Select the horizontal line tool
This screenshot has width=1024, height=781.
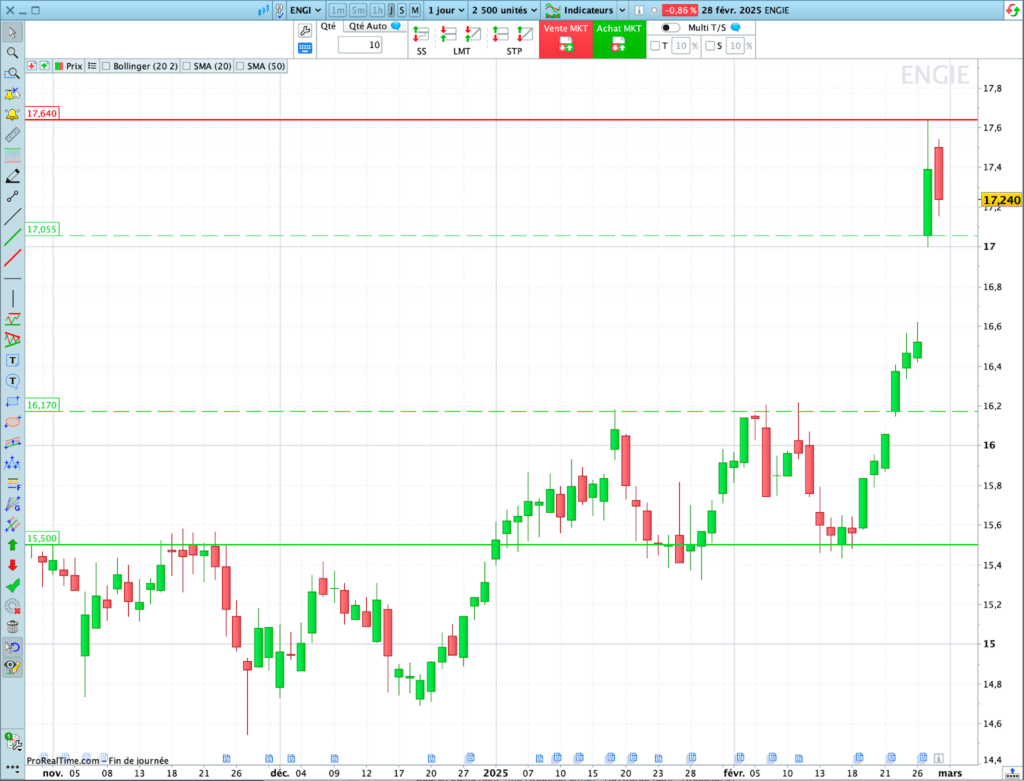pyautogui.click(x=12, y=279)
